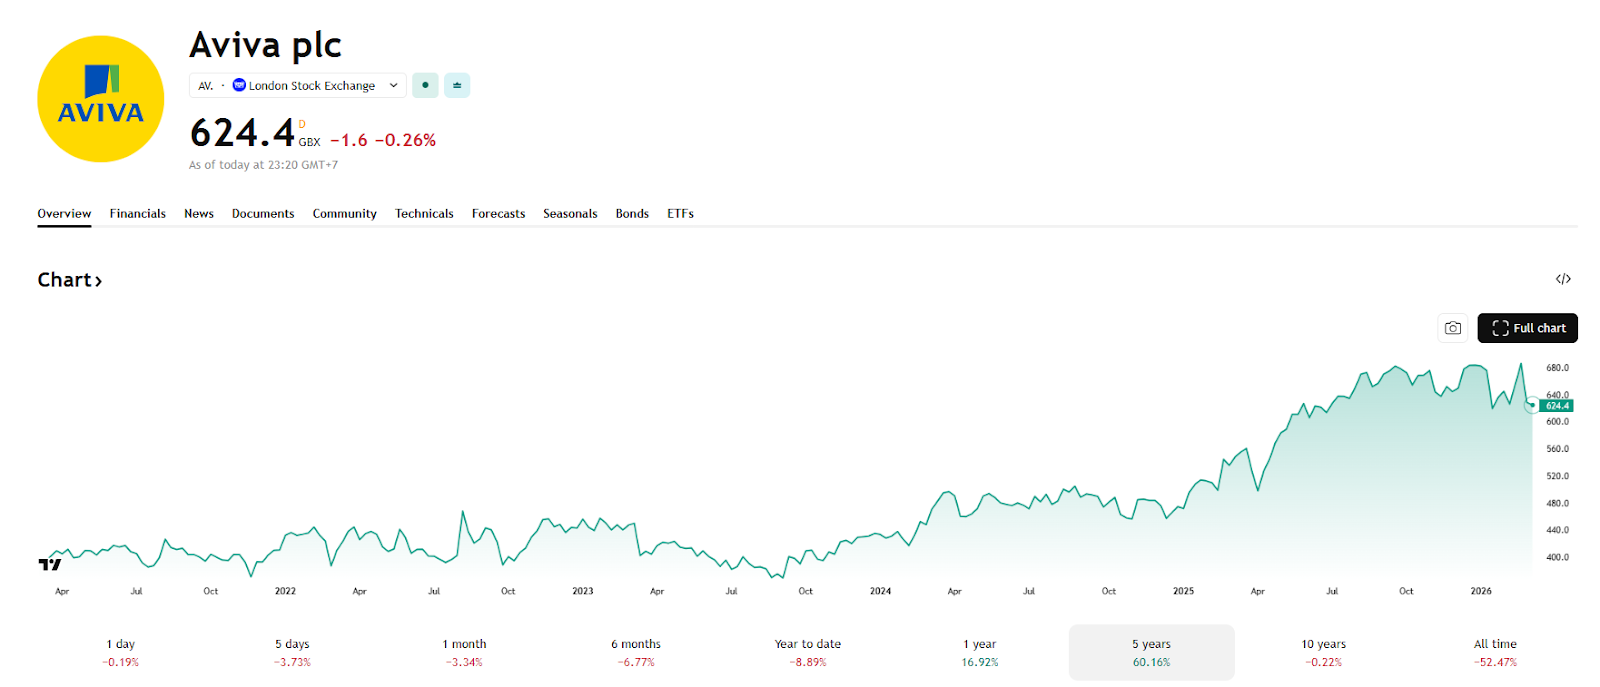Click the Aviva company logo
Image resolution: width=1600 pixels, height=687 pixels.
[100, 99]
